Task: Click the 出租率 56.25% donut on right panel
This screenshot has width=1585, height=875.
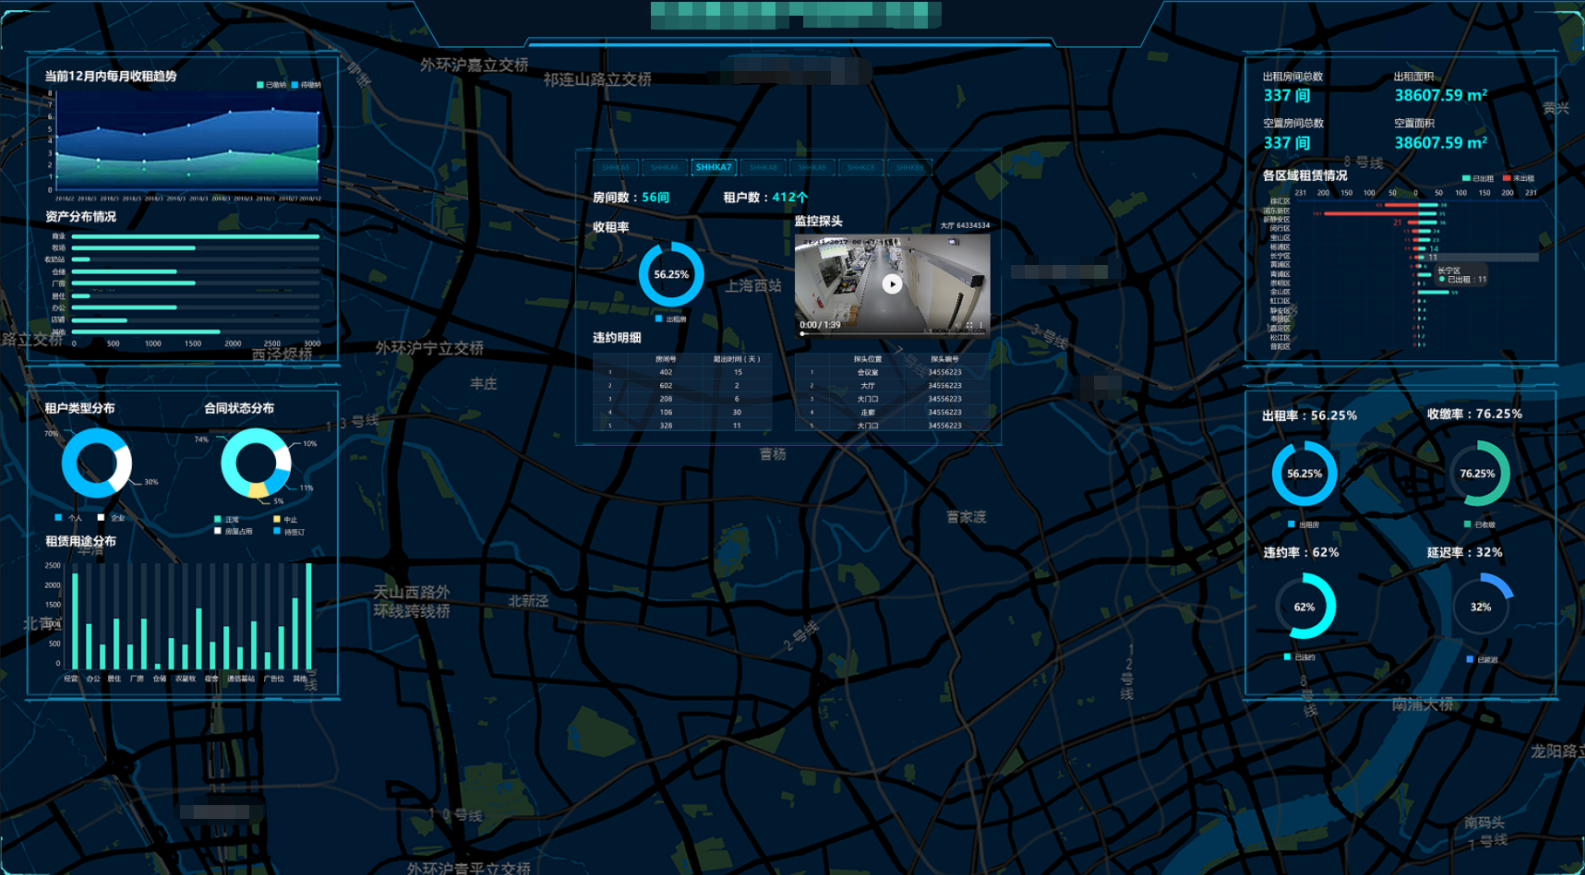Action: tap(1304, 473)
